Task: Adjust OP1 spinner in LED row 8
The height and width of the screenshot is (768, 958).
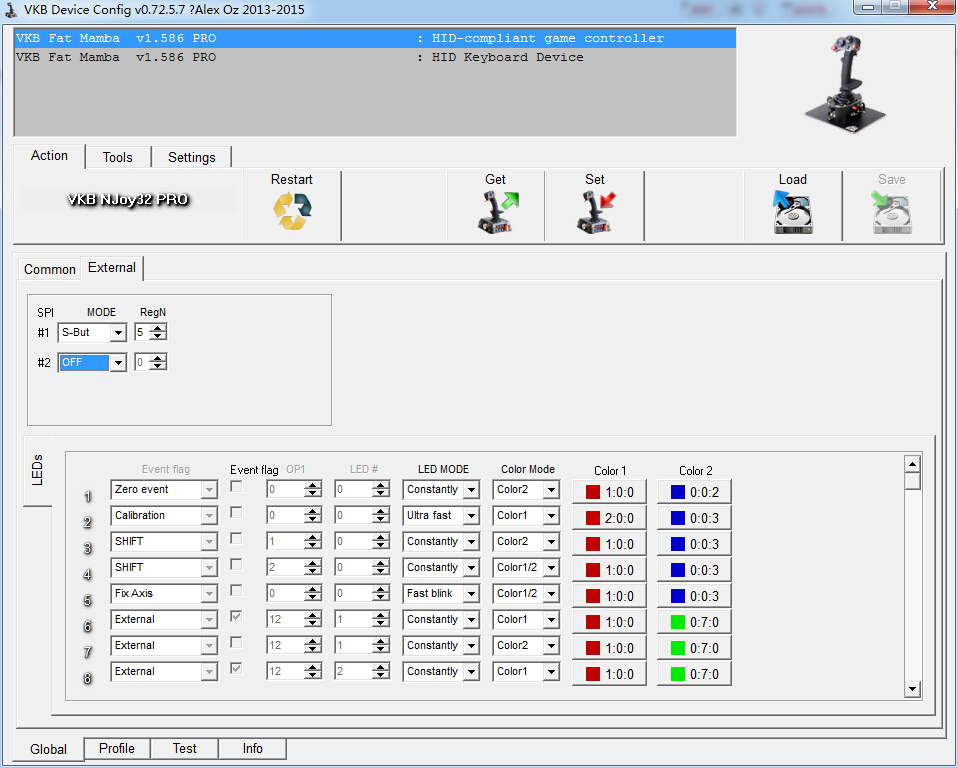Action: click(313, 671)
